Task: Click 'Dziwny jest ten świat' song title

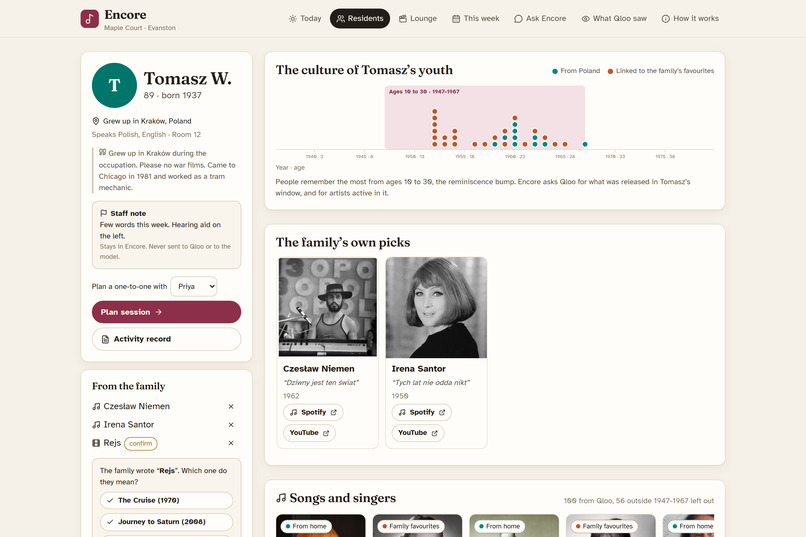Action: click(321, 382)
